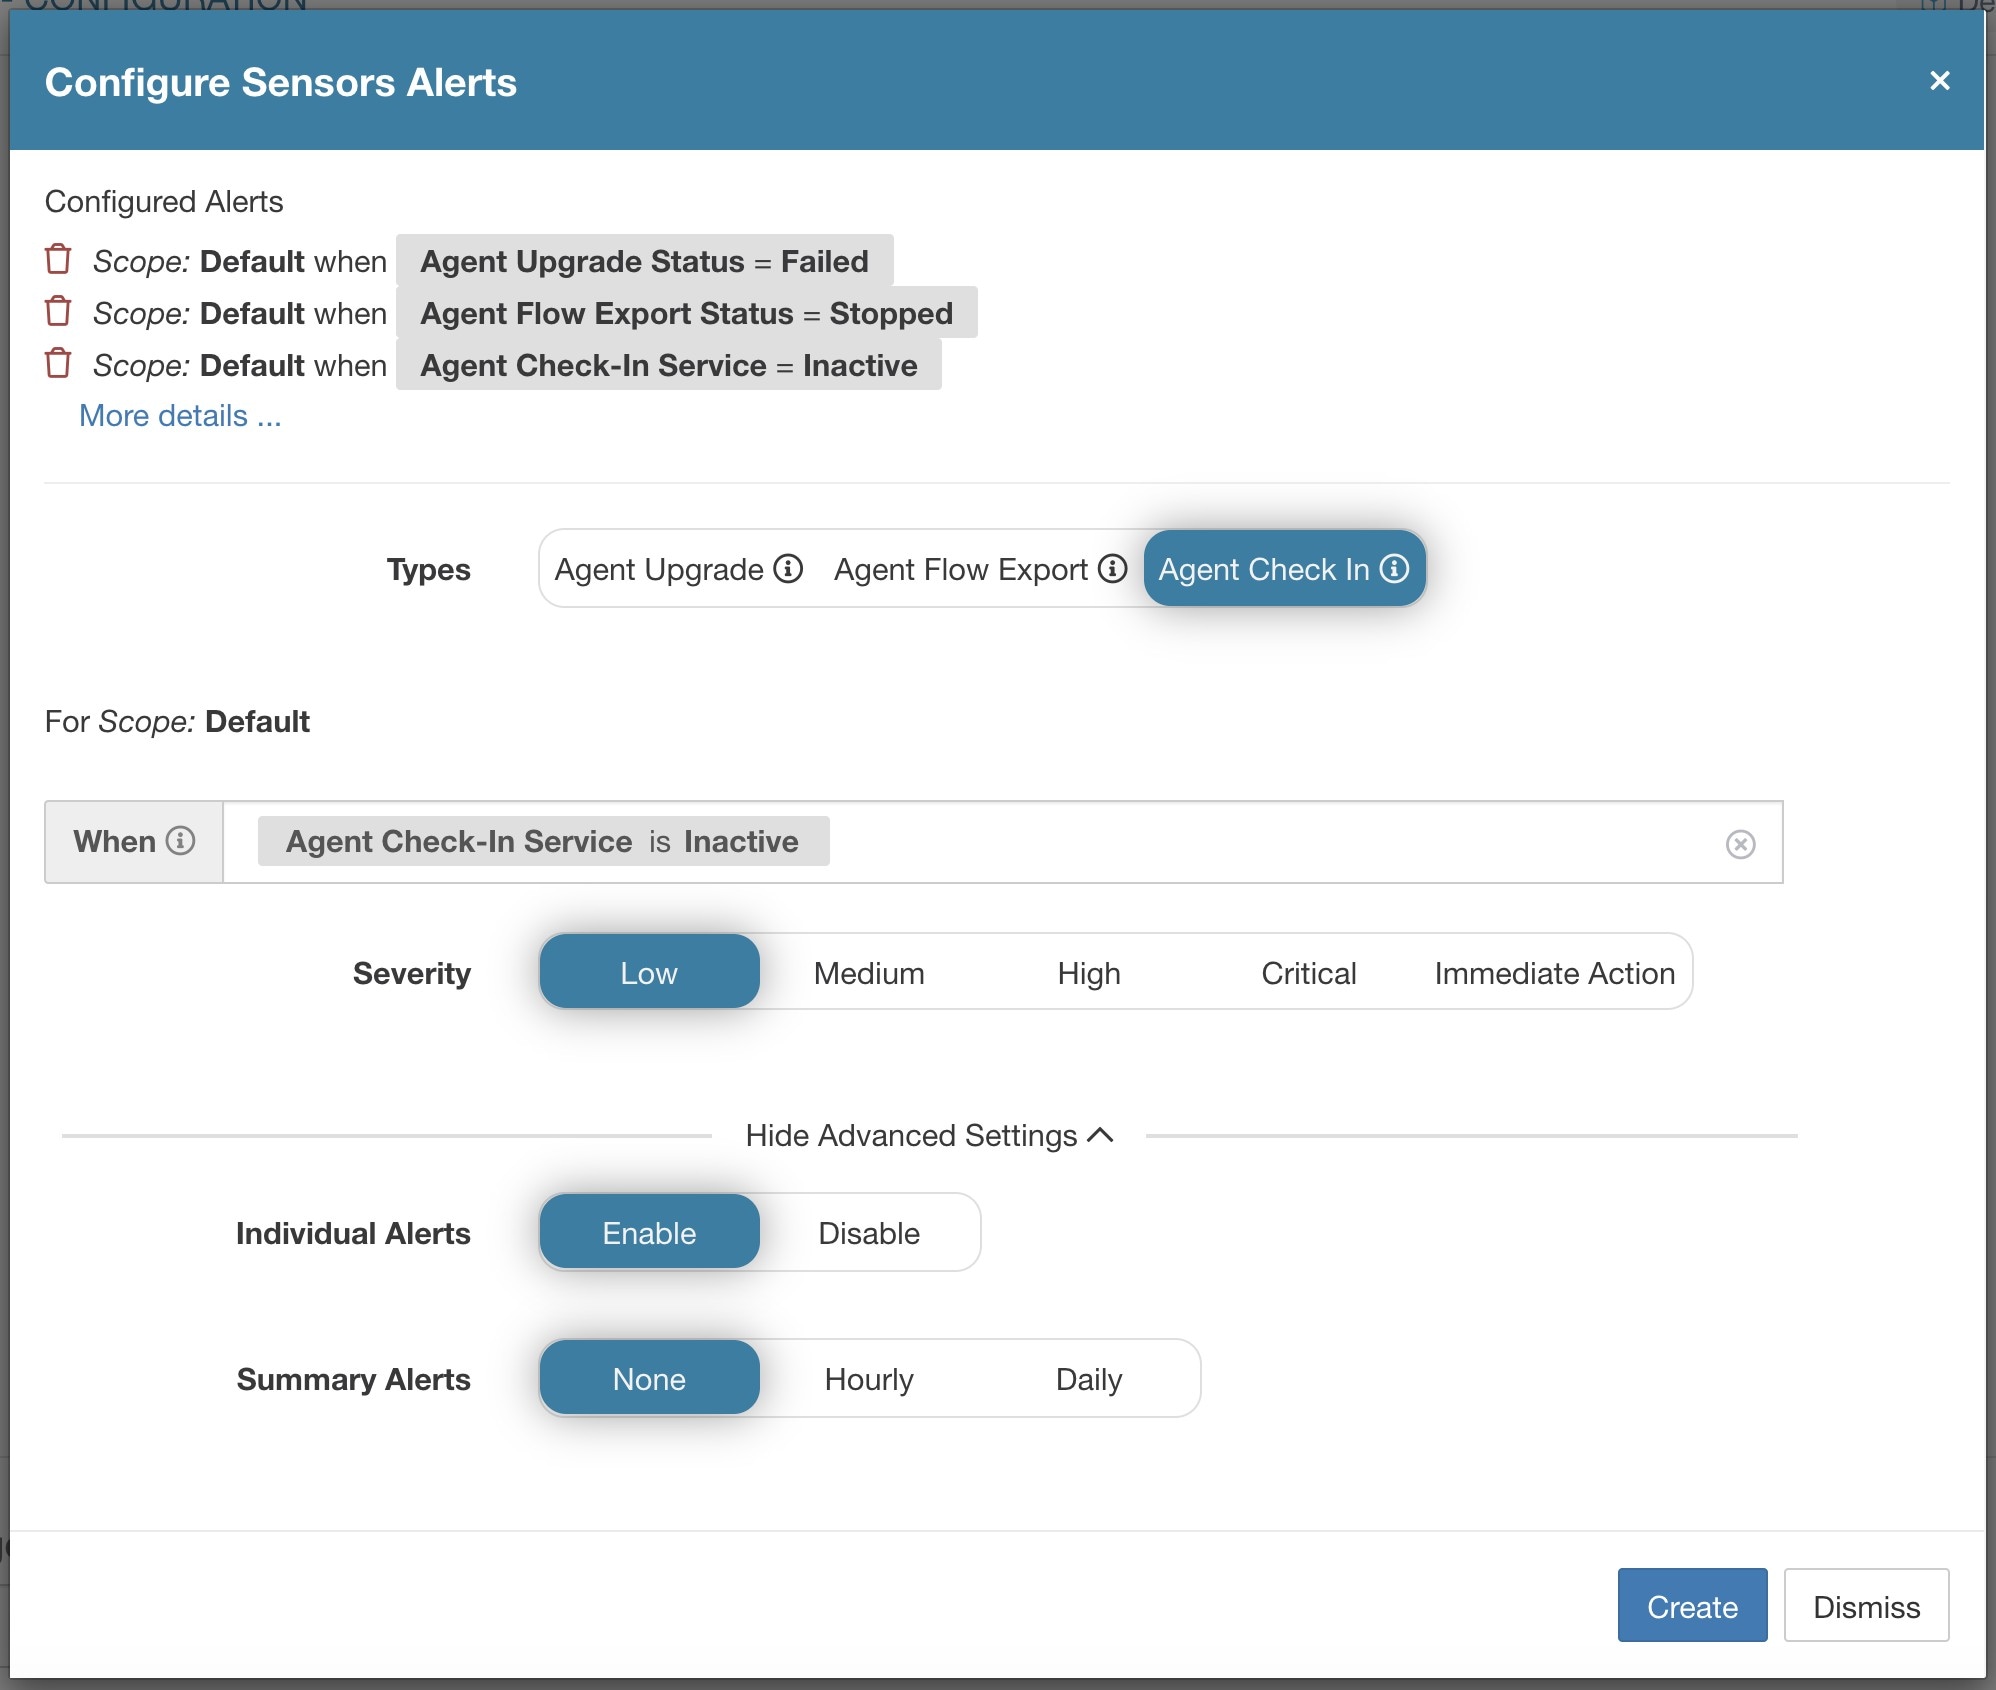Delete the Agent Upgrade Status alert

pyautogui.click(x=58, y=259)
